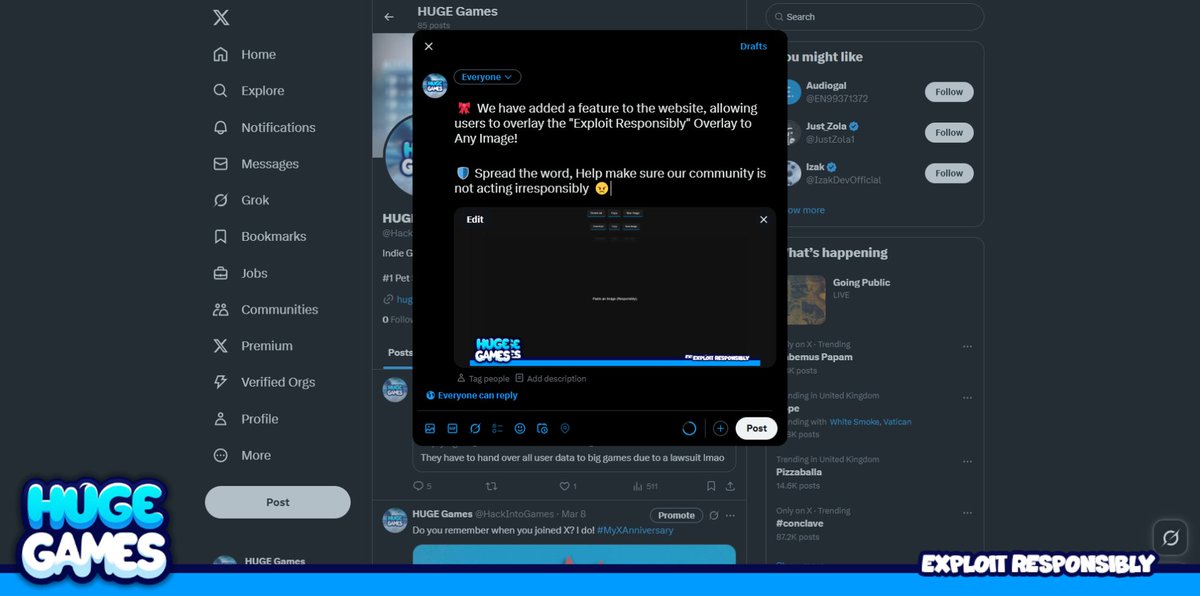The width and height of the screenshot is (1200, 596).
Task: Insert an emoji with the emoji icon
Action: click(x=519, y=428)
